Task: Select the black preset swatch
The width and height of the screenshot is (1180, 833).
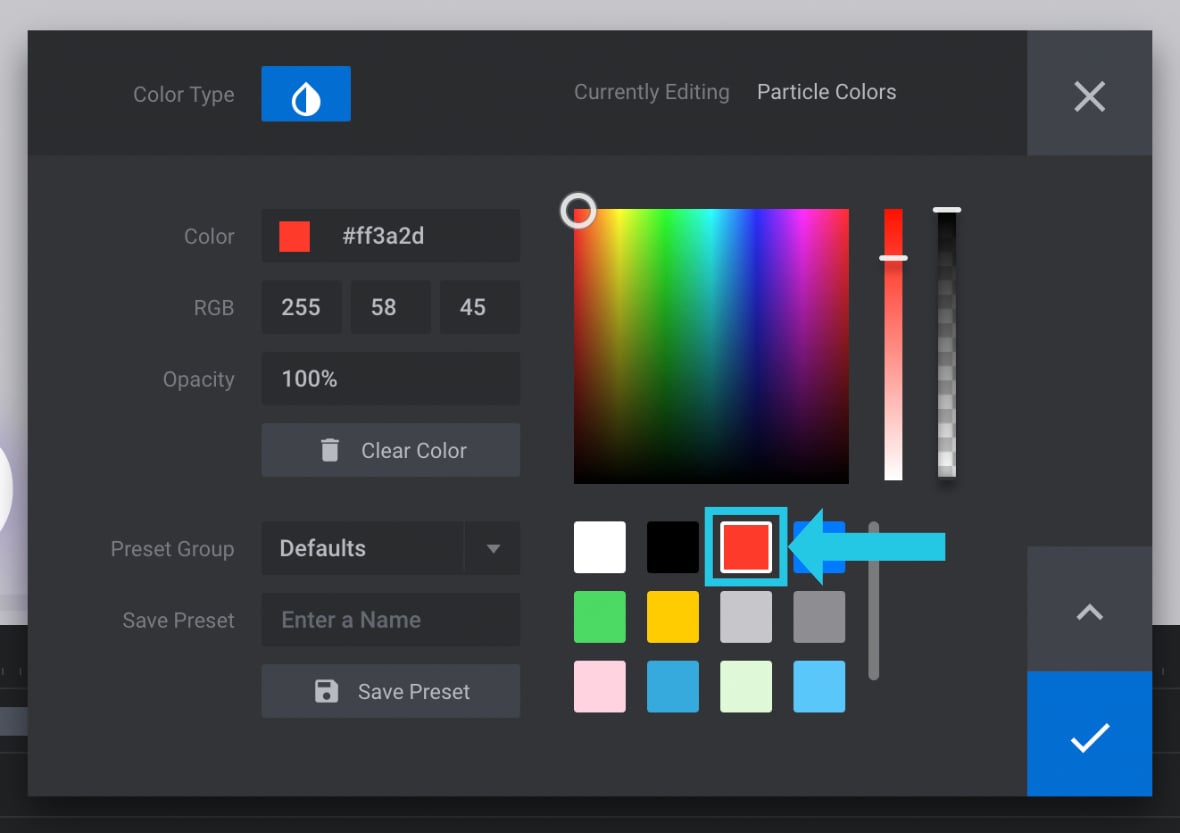Action: coord(673,547)
